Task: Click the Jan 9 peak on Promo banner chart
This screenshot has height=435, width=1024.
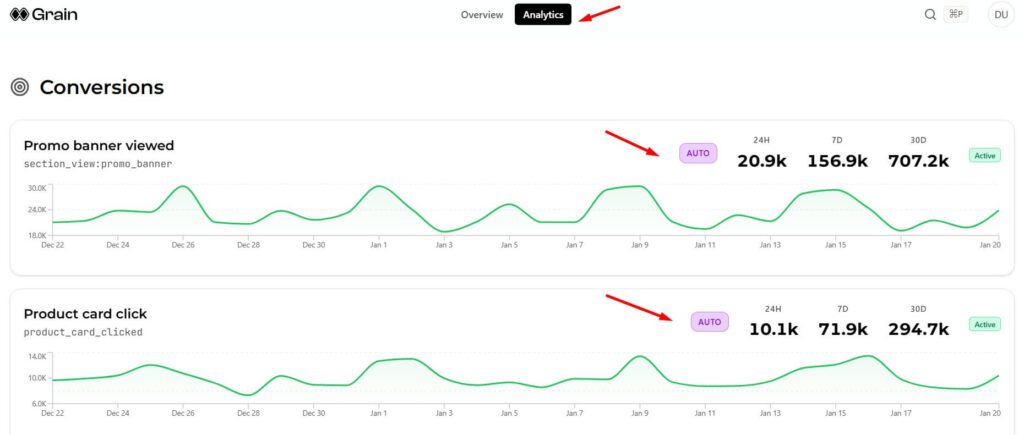Action: click(638, 186)
